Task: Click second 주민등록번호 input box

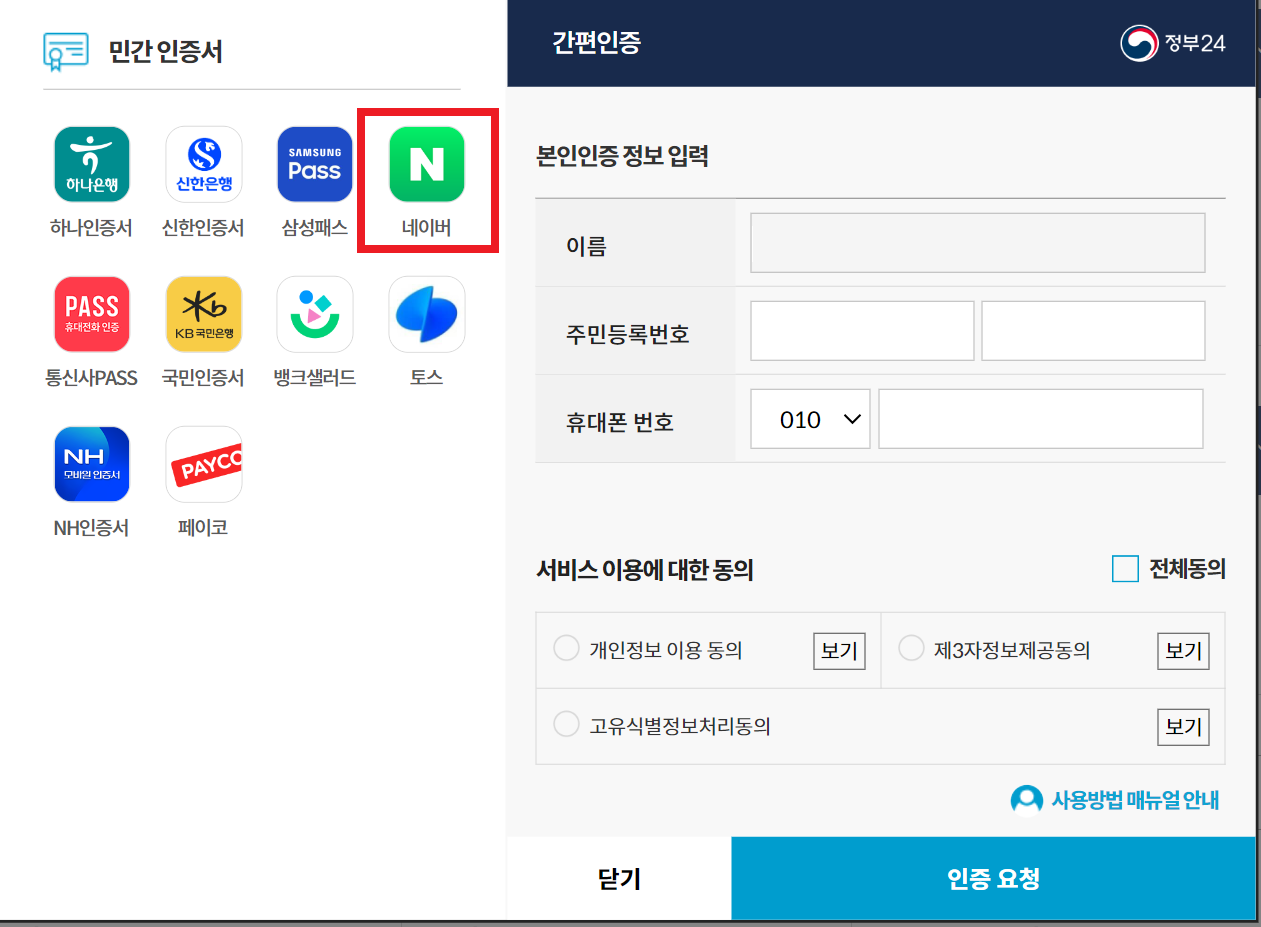Action: 1093,331
